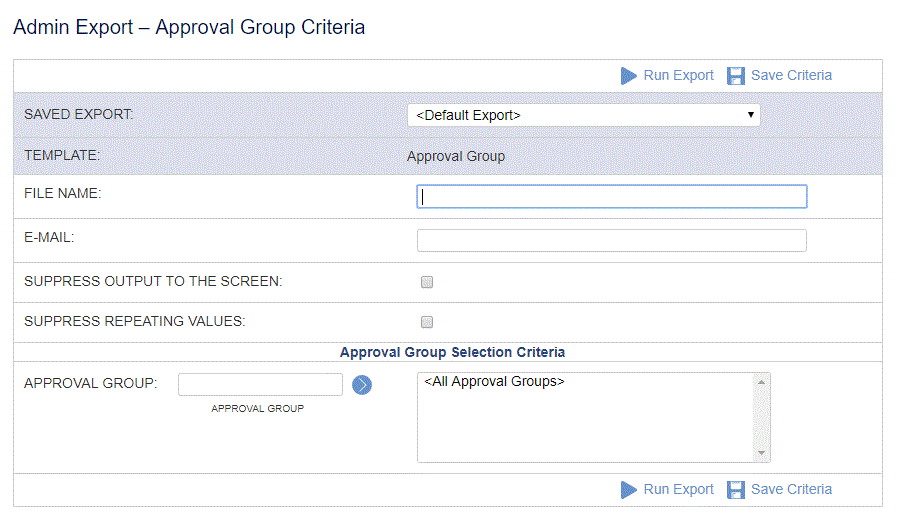This screenshot has width=899, height=522.
Task: Click the Template value Approval Group
Action: [456, 157]
